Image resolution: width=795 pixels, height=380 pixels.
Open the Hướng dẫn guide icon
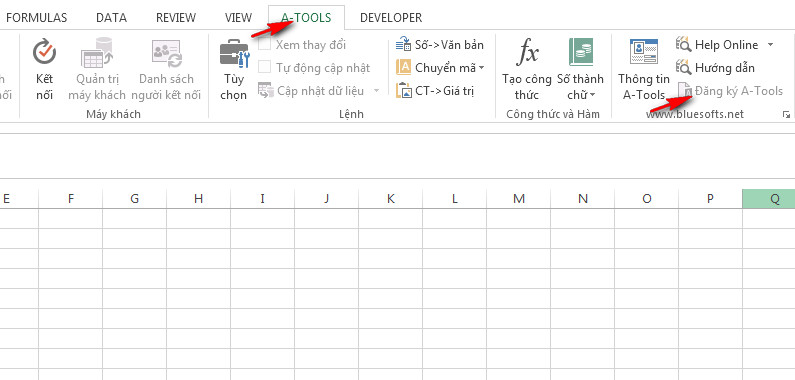point(683,67)
